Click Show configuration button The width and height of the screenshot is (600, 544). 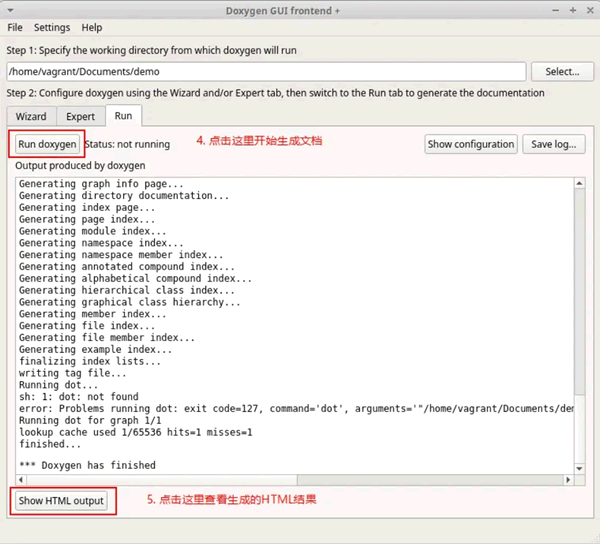471,144
